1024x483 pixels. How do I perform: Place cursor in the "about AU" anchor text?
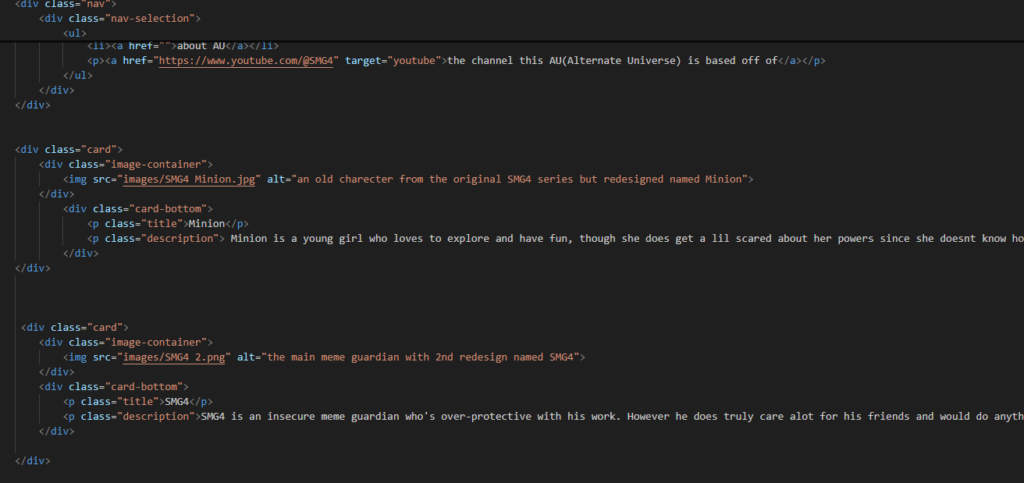click(x=210, y=46)
